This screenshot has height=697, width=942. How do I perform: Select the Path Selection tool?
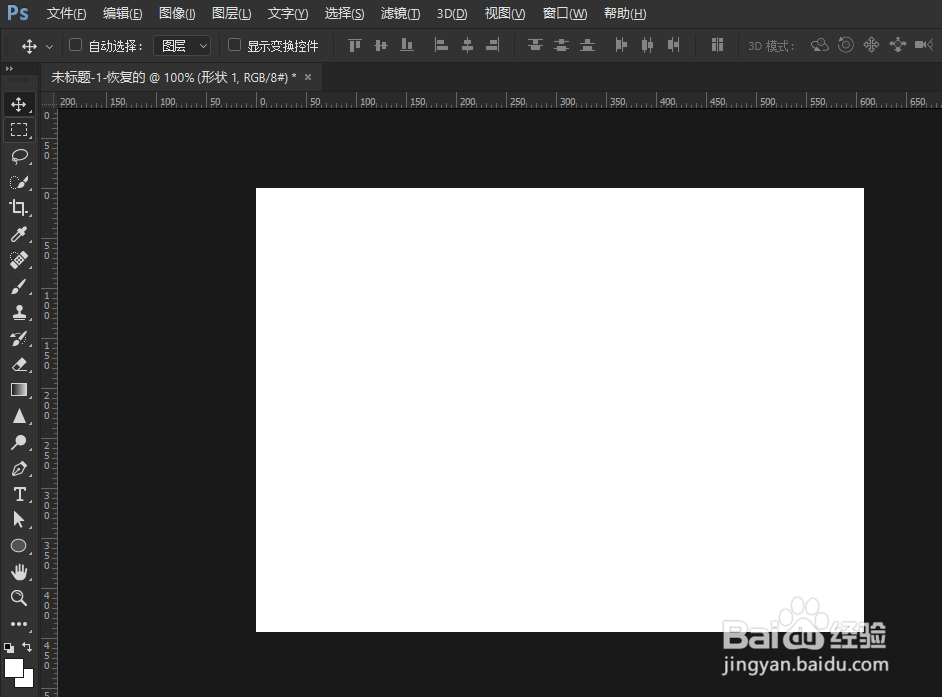[19, 520]
